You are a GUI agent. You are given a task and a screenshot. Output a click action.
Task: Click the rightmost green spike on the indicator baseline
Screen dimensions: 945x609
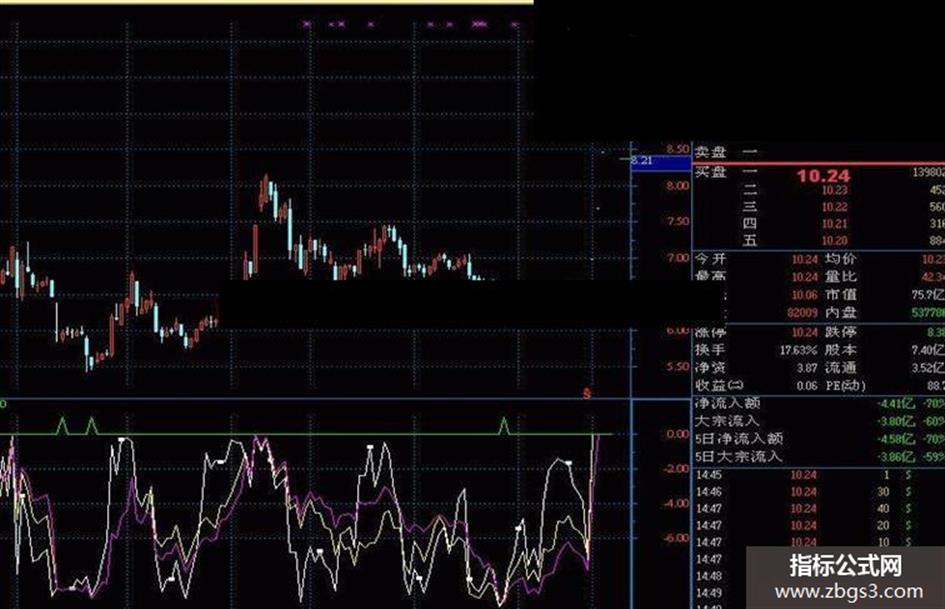(504, 426)
